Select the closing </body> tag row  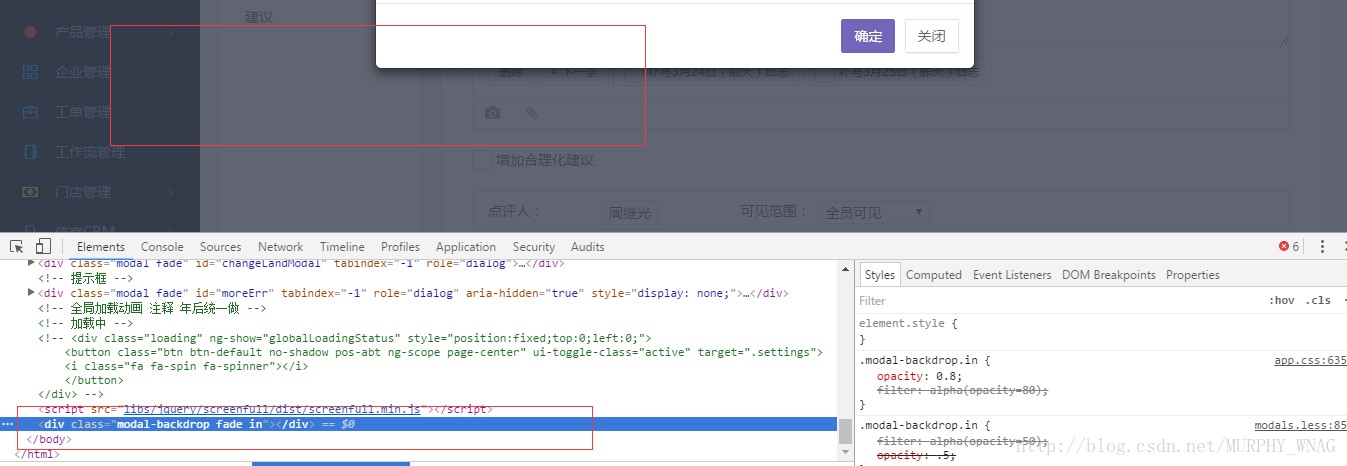(x=48, y=440)
